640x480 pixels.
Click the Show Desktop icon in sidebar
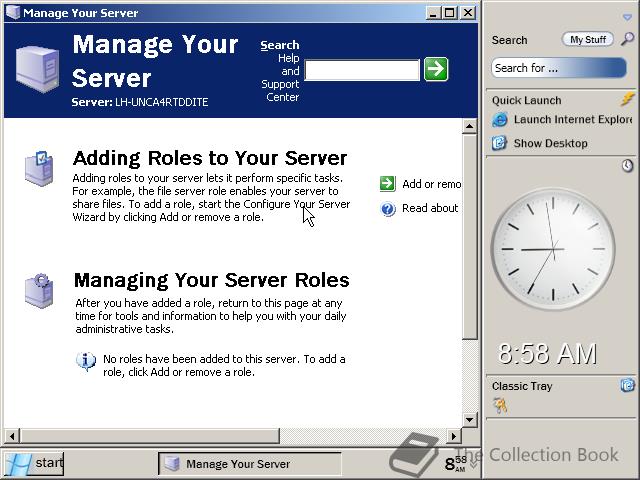pyautogui.click(x=499, y=143)
